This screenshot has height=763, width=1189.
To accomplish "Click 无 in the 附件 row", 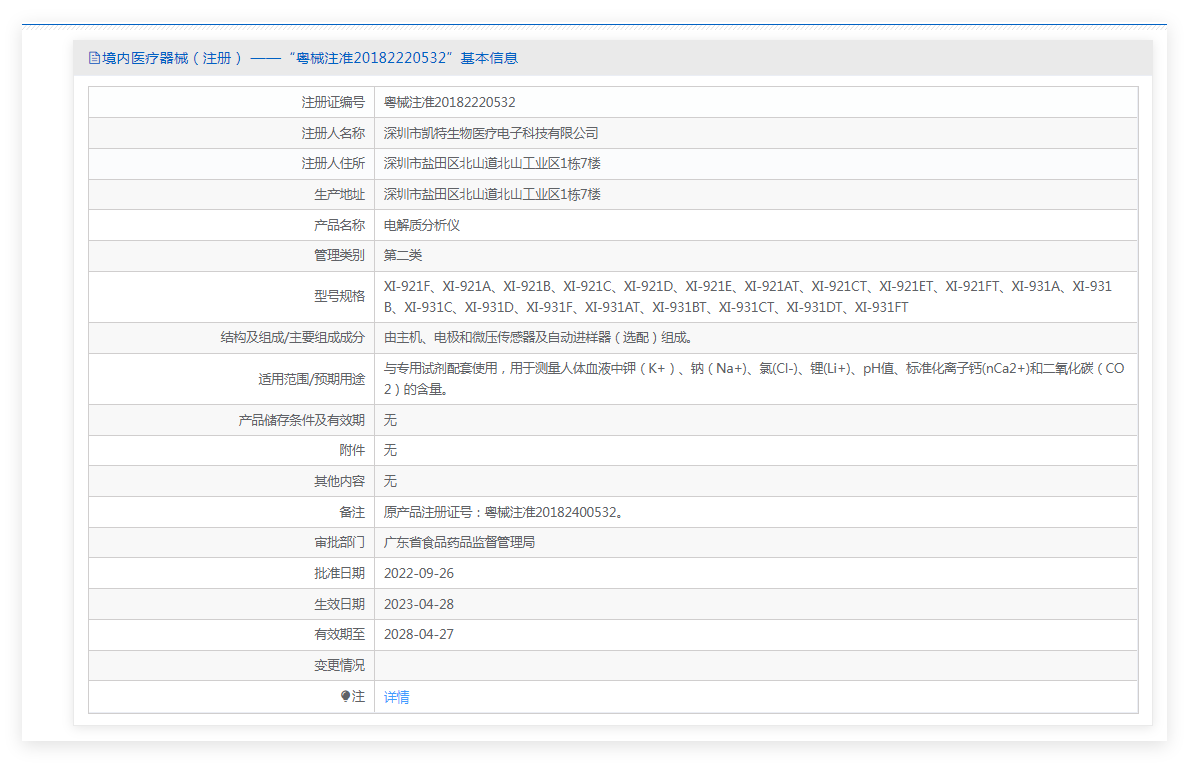I will 391,451.
